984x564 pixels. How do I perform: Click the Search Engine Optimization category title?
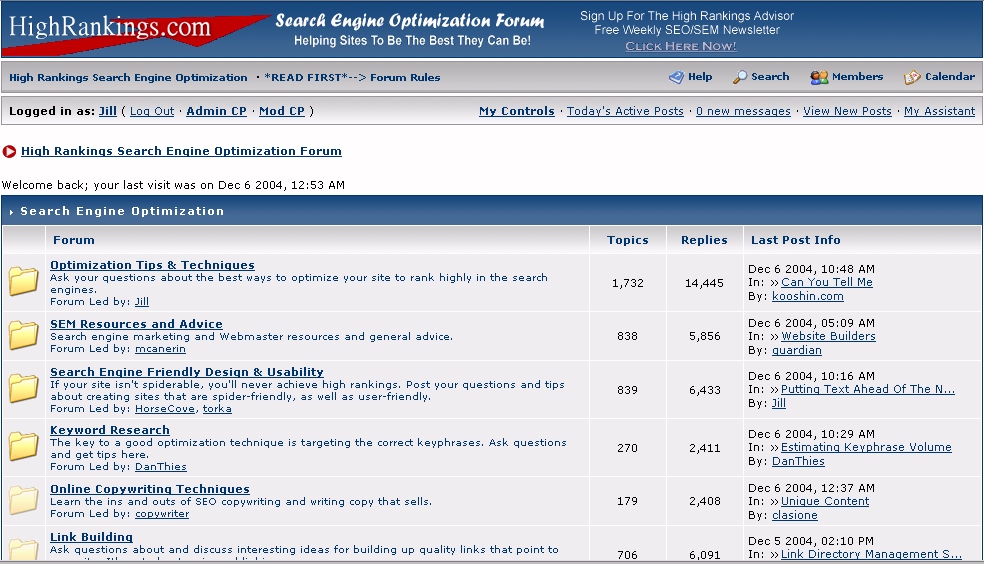coord(122,211)
